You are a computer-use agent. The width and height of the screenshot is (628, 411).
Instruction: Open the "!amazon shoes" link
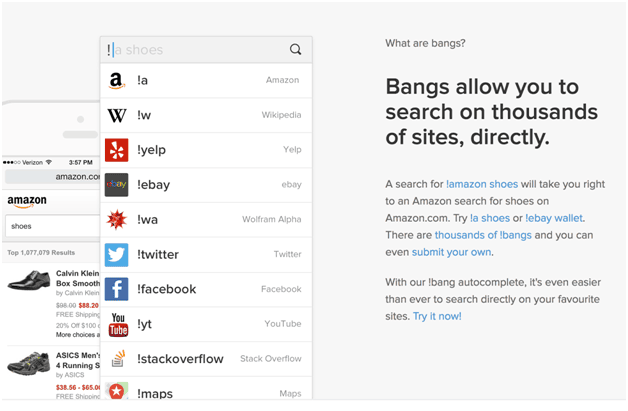click(482, 184)
